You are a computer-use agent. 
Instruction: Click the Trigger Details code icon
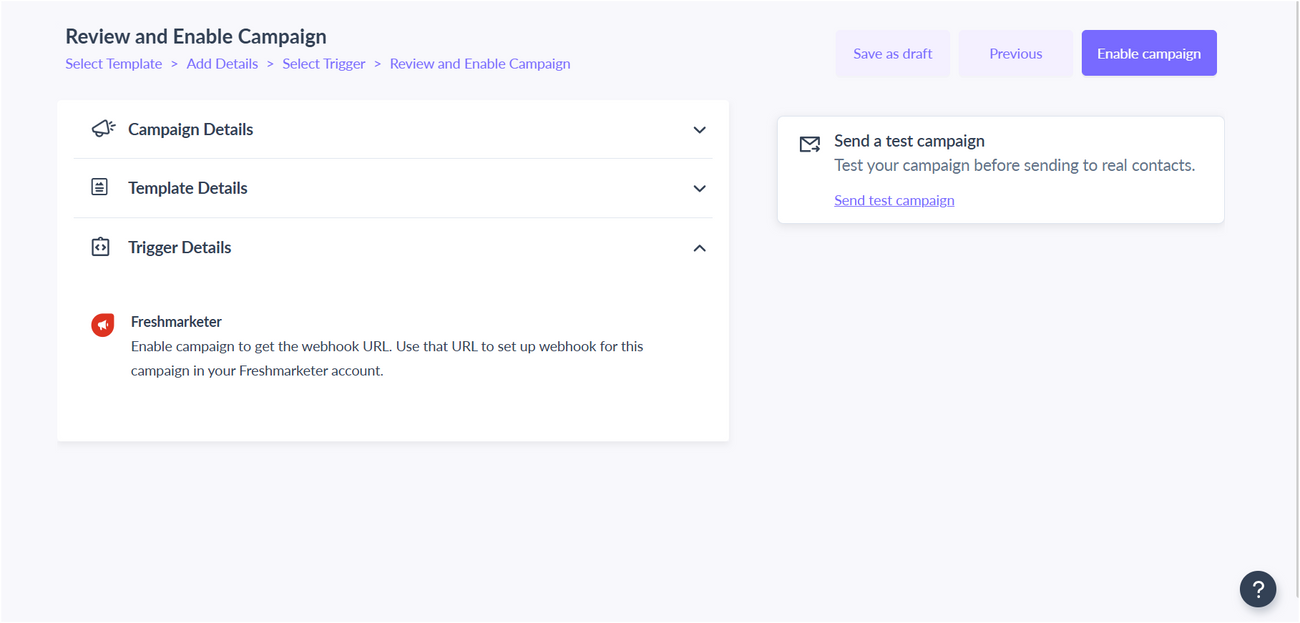(x=100, y=247)
